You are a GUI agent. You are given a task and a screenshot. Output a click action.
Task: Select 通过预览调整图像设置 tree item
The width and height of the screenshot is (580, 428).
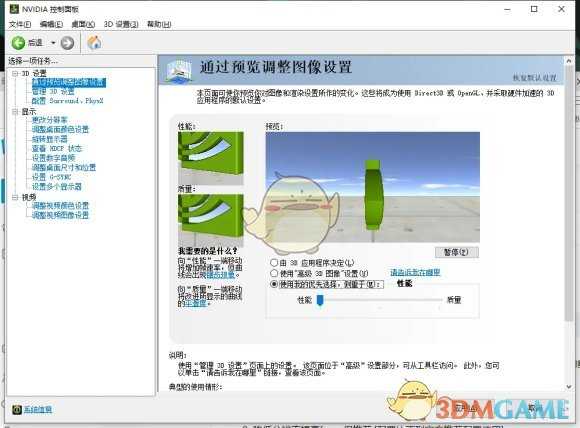[x=69, y=82]
